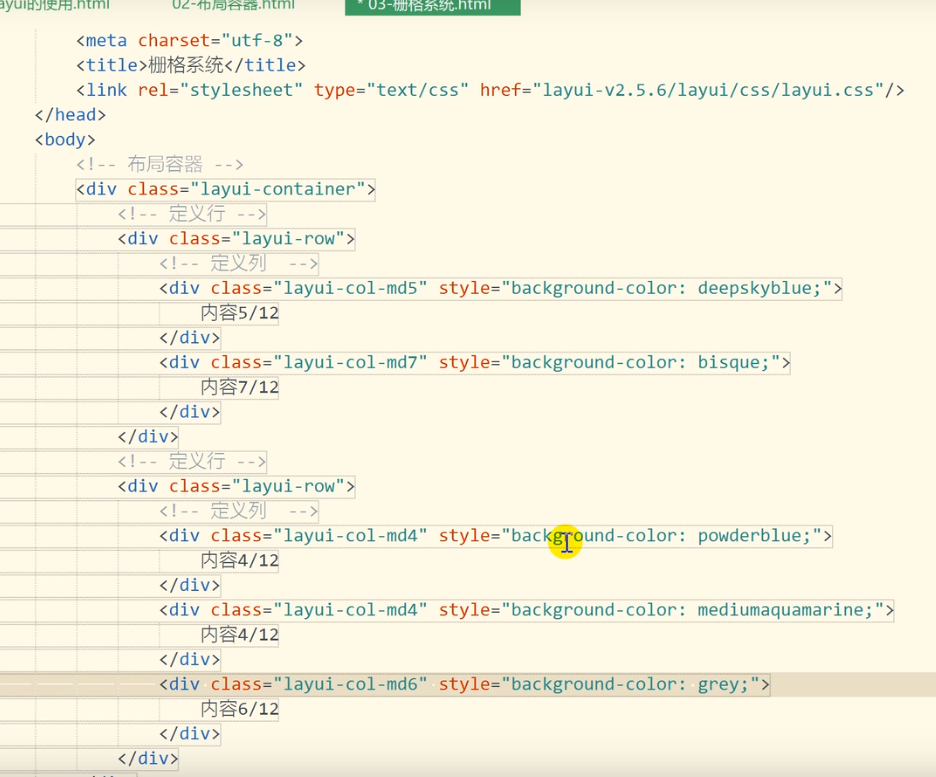Click the powderblue color value
The width and height of the screenshot is (936, 777).
click(750, 535)
